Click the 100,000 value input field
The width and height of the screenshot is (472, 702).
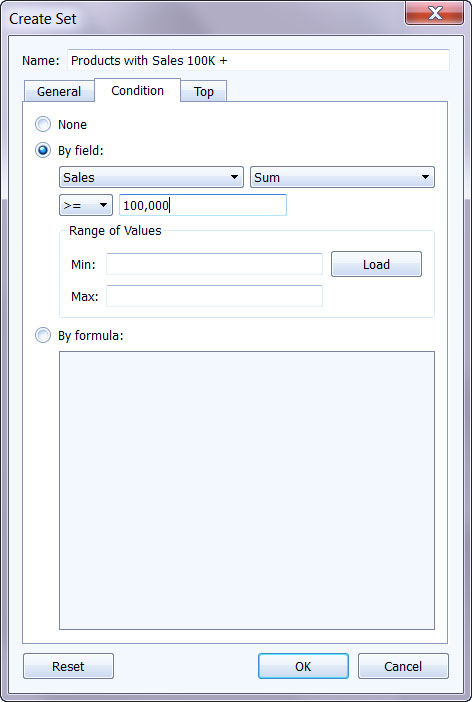203,205
